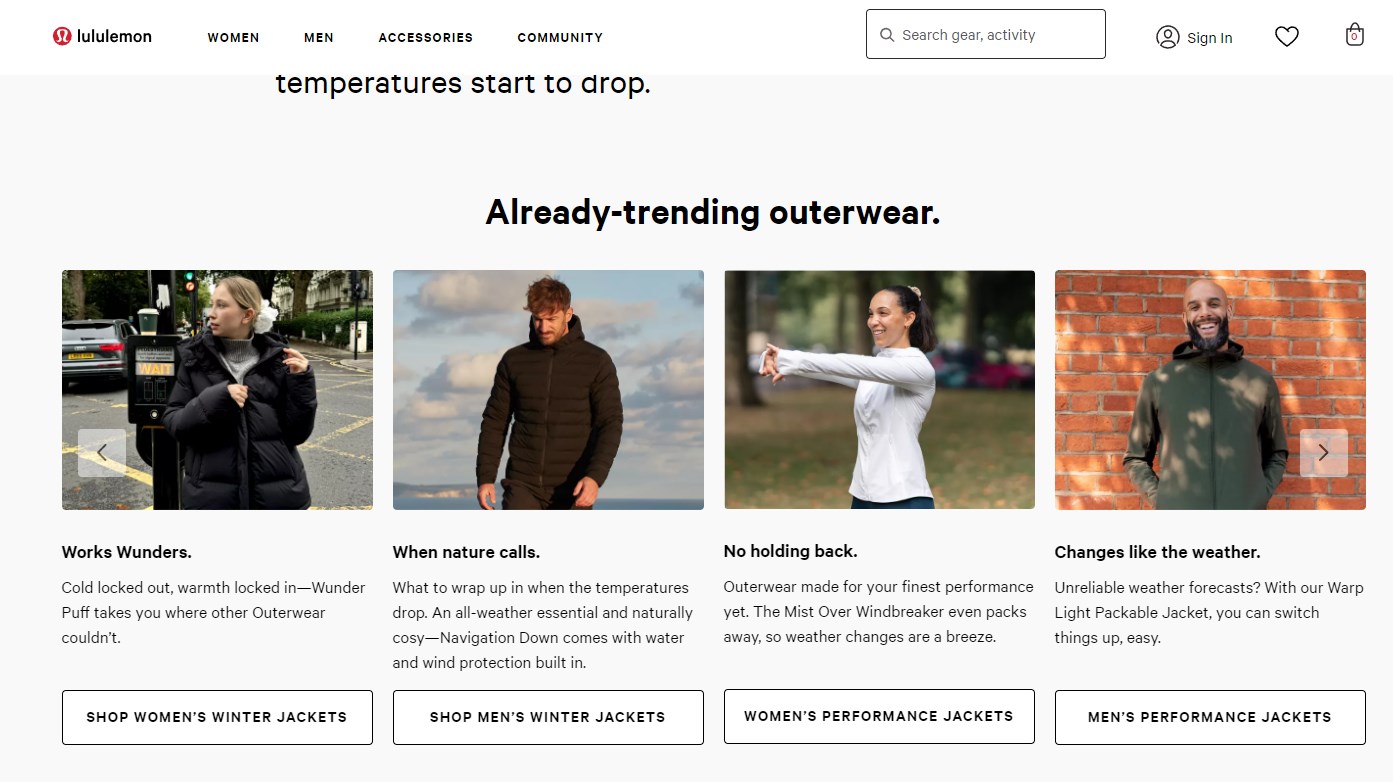Click Men's Performance Jackets button
The width and height of the screenshot is (1393, 782).
(1210, 717)
